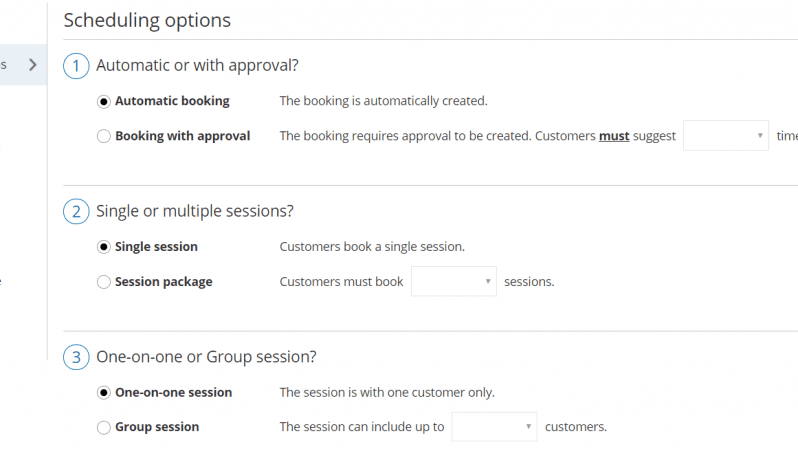Click "The booking is automatically created" description
The width and height of the screenshot is (798, 449).
(x=383, y=101)
